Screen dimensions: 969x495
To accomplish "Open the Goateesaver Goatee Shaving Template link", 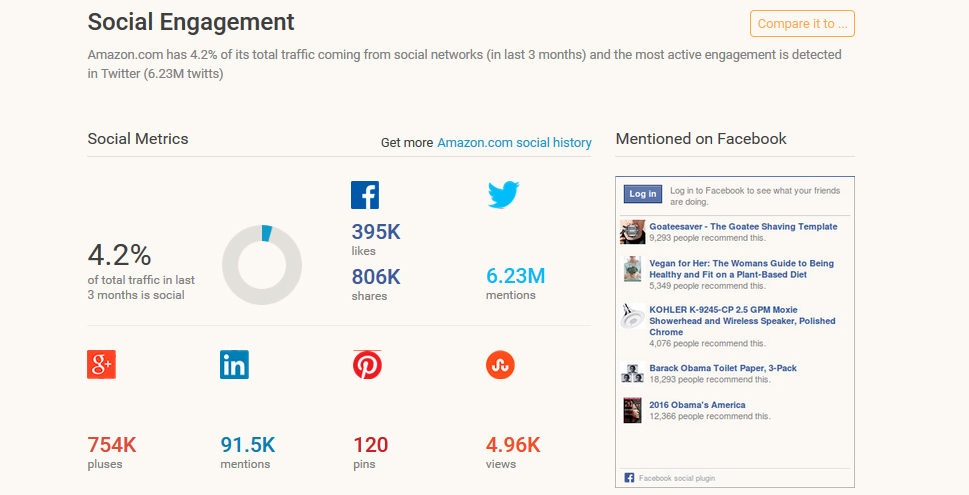I will 743,227.
